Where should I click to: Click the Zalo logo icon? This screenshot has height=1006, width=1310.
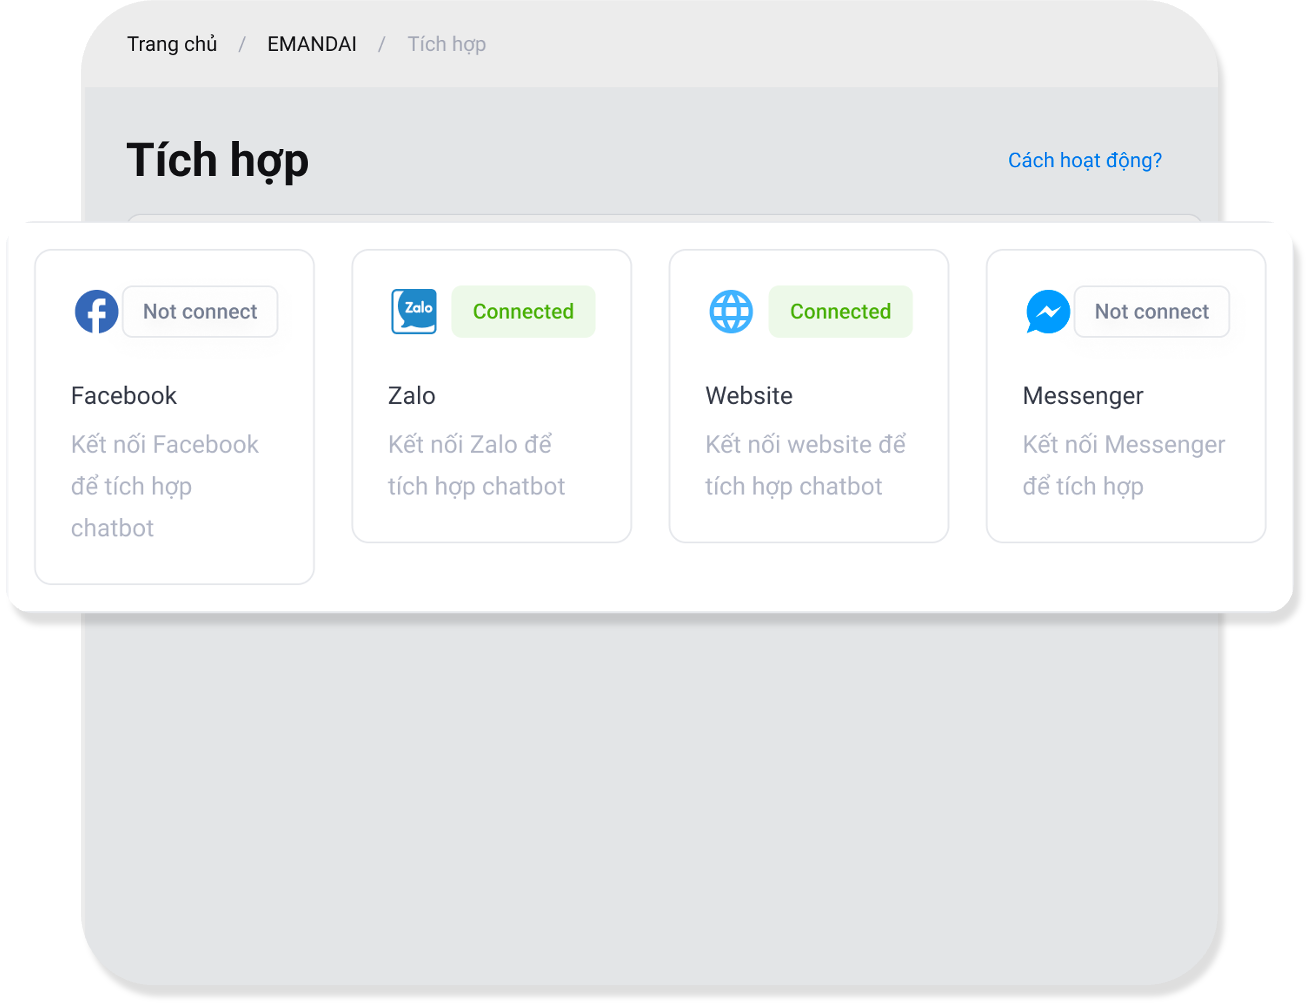(413, 312)
